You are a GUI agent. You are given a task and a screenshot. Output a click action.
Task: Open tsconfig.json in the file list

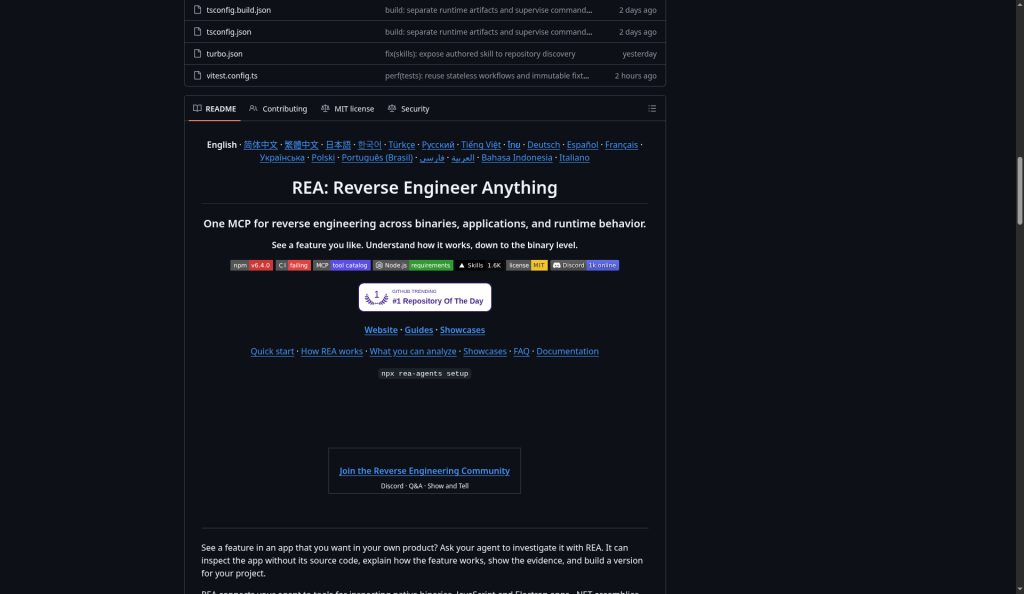click(229, 32)
